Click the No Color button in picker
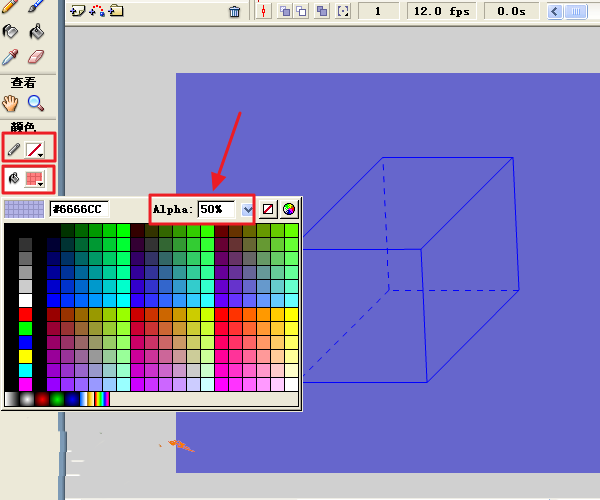Screen dimensions: 600x500 point(268,209)
